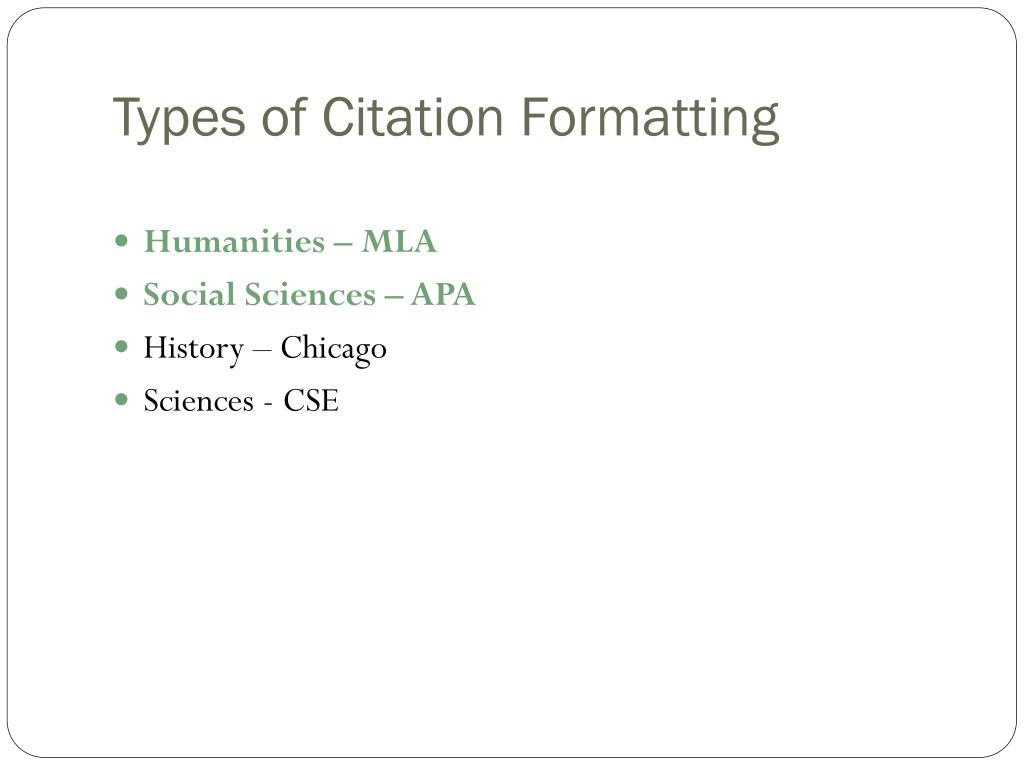This screenshot has height=768, width=1024.
Task: Select the word "History"
Action: coord(193,349)
